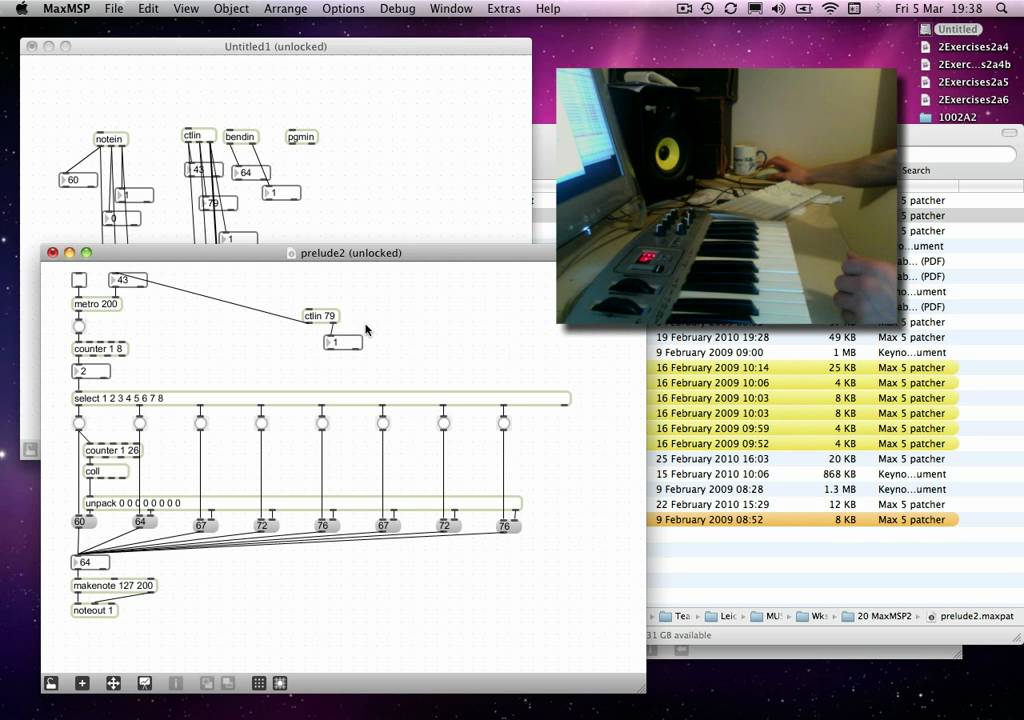Click prelude2.maxpat in Finder path bar
This screenshot has height=720, width=1024.
[970, 616]
